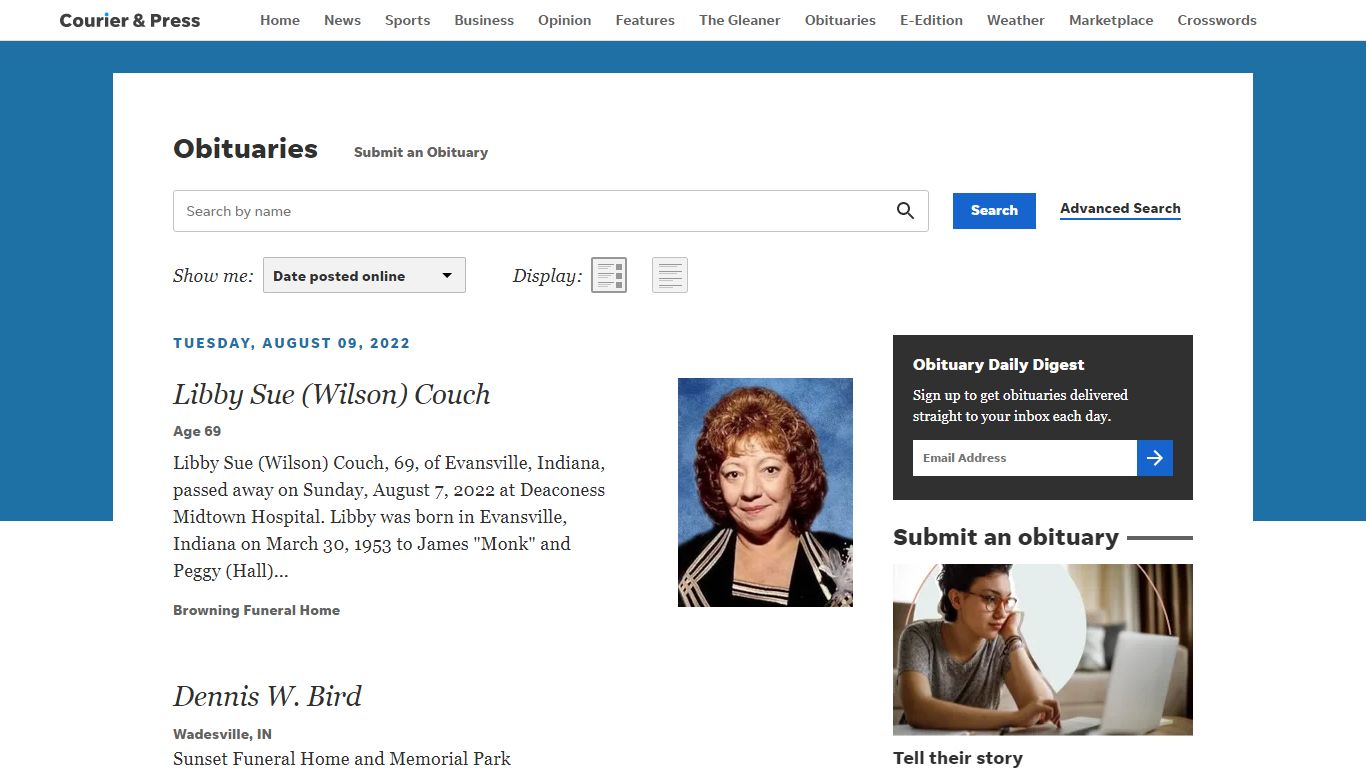Click the portrait photo of Libby Couch

click(x=765, y=492)
